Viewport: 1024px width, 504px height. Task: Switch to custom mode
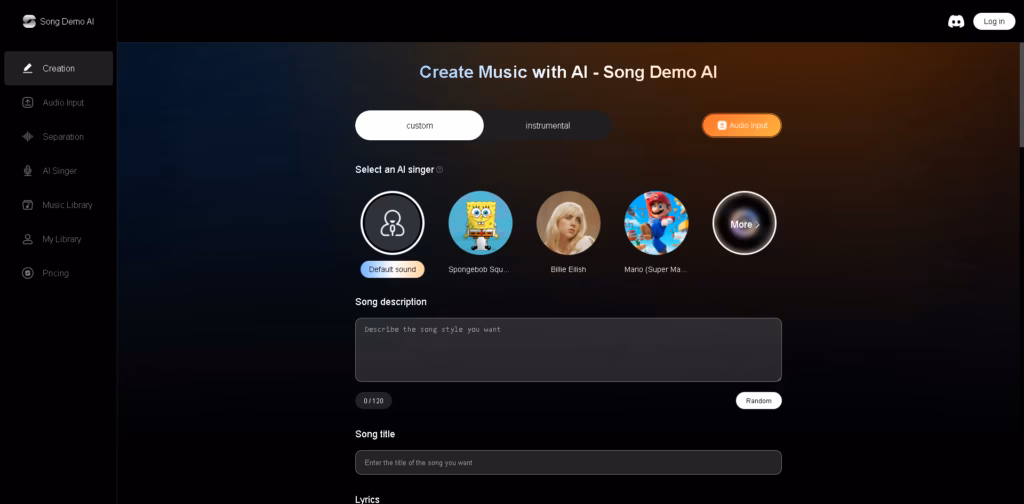pyautogui.click(x=419, y=125)
